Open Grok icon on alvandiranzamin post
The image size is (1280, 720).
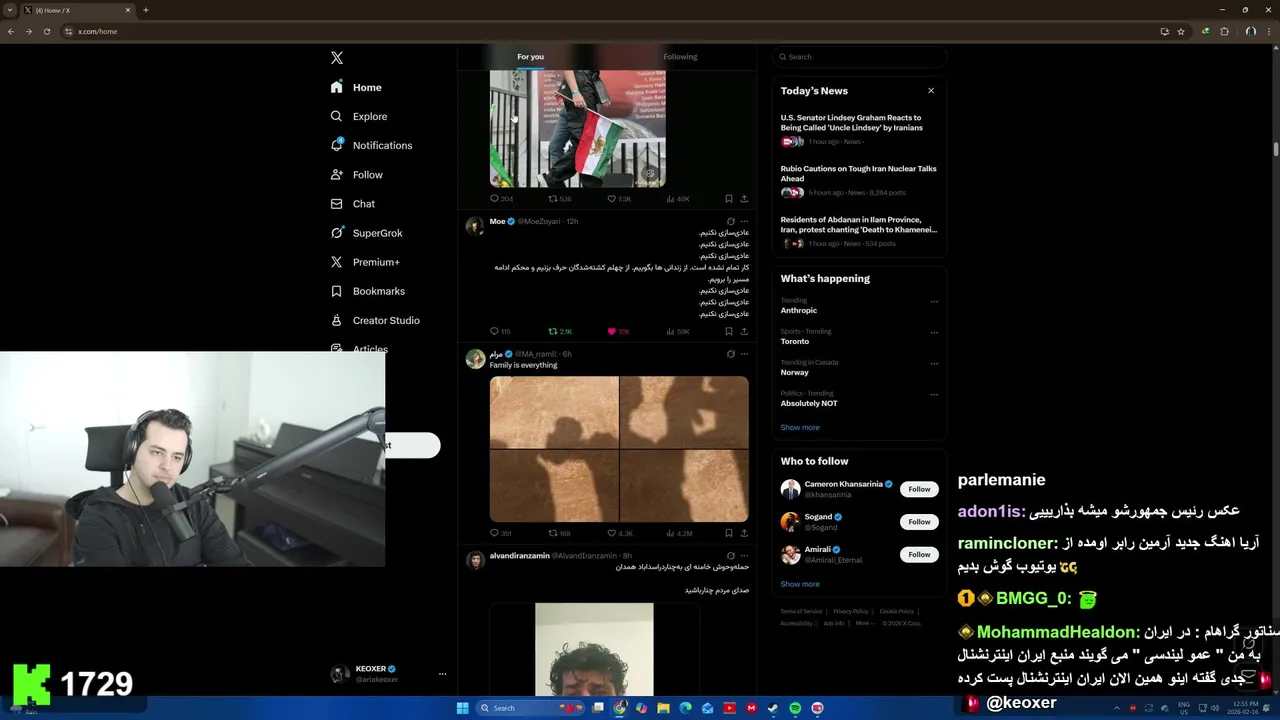(x=731, y=556)
